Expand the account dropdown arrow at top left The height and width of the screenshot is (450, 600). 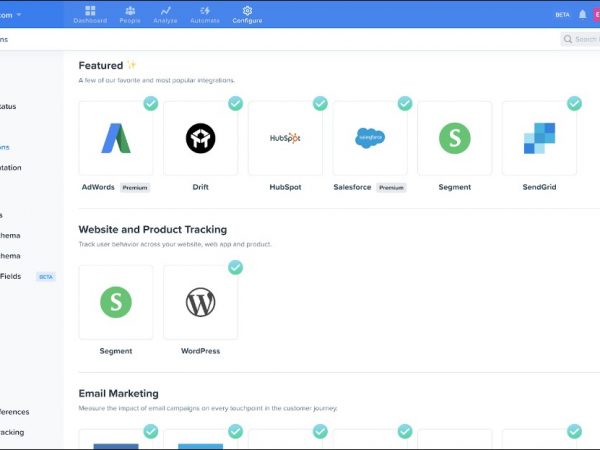pyautogui.click(x=18, y=14)
